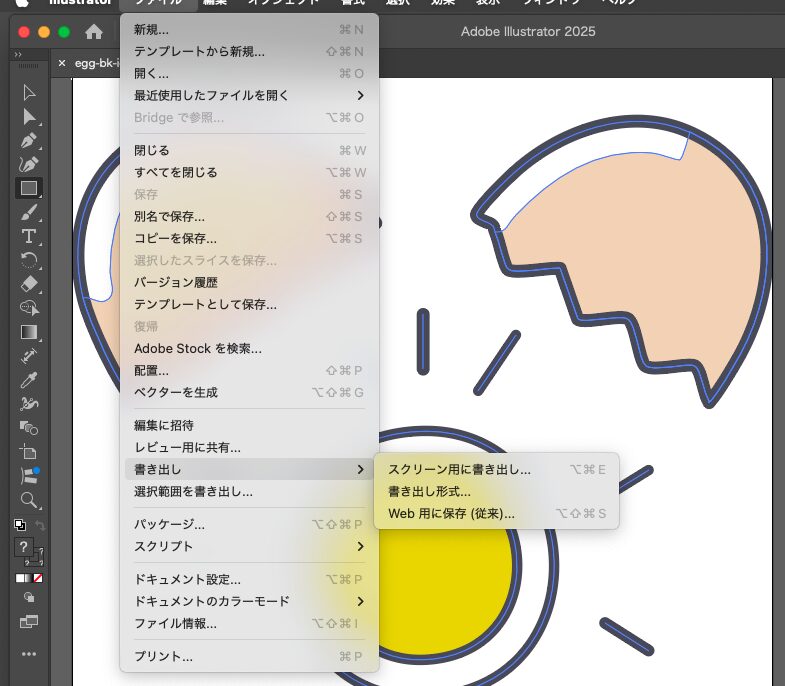The width and height of the screenshot is (785, 686).
Task: Expand toolbar with double chevron
Action: 18,55
